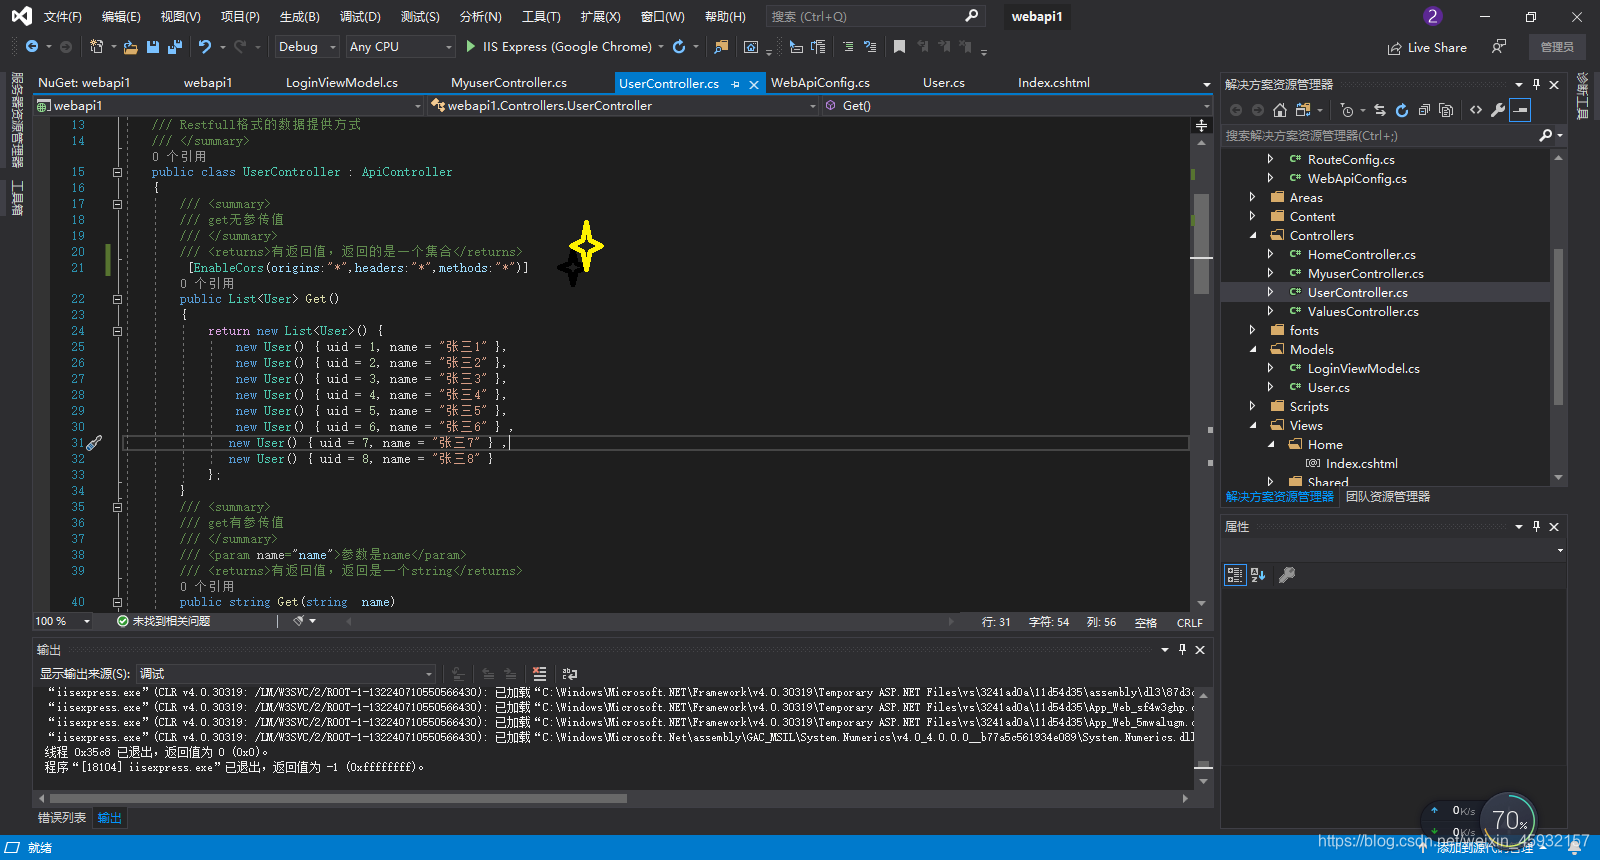Collapse the Models folder node
Image resolution: width=1600 pixels, height=860 pixels.
coord(1253,350)
